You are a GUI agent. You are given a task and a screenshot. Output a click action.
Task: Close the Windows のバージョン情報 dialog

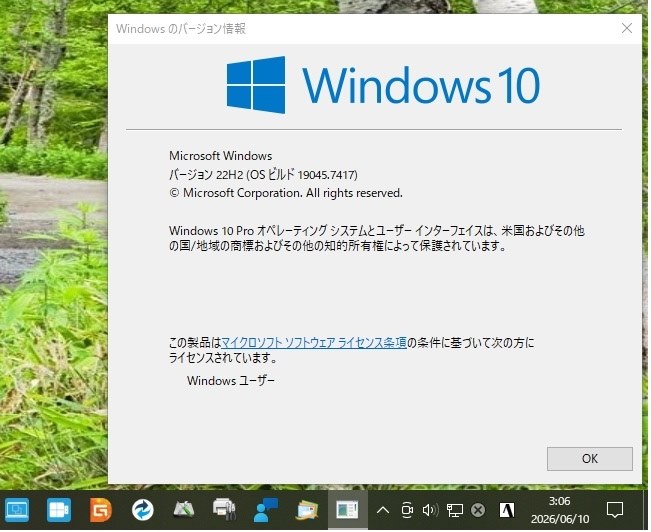coord(629,28)
